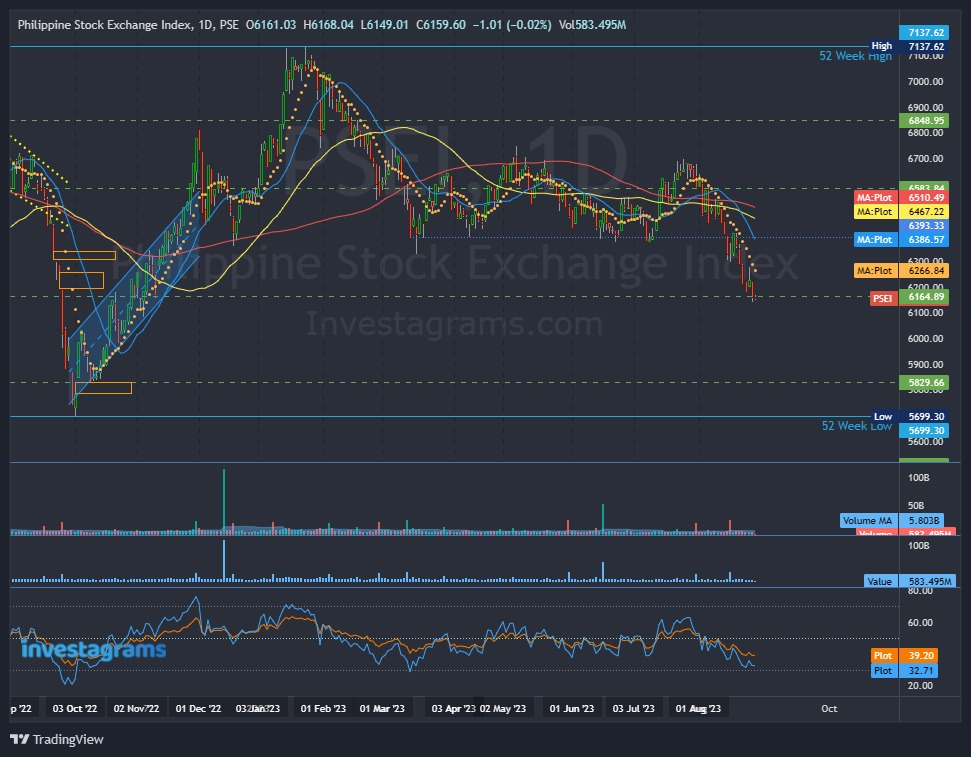
Task: Select the open value O6161.03
Action: [x=271, y=25]
